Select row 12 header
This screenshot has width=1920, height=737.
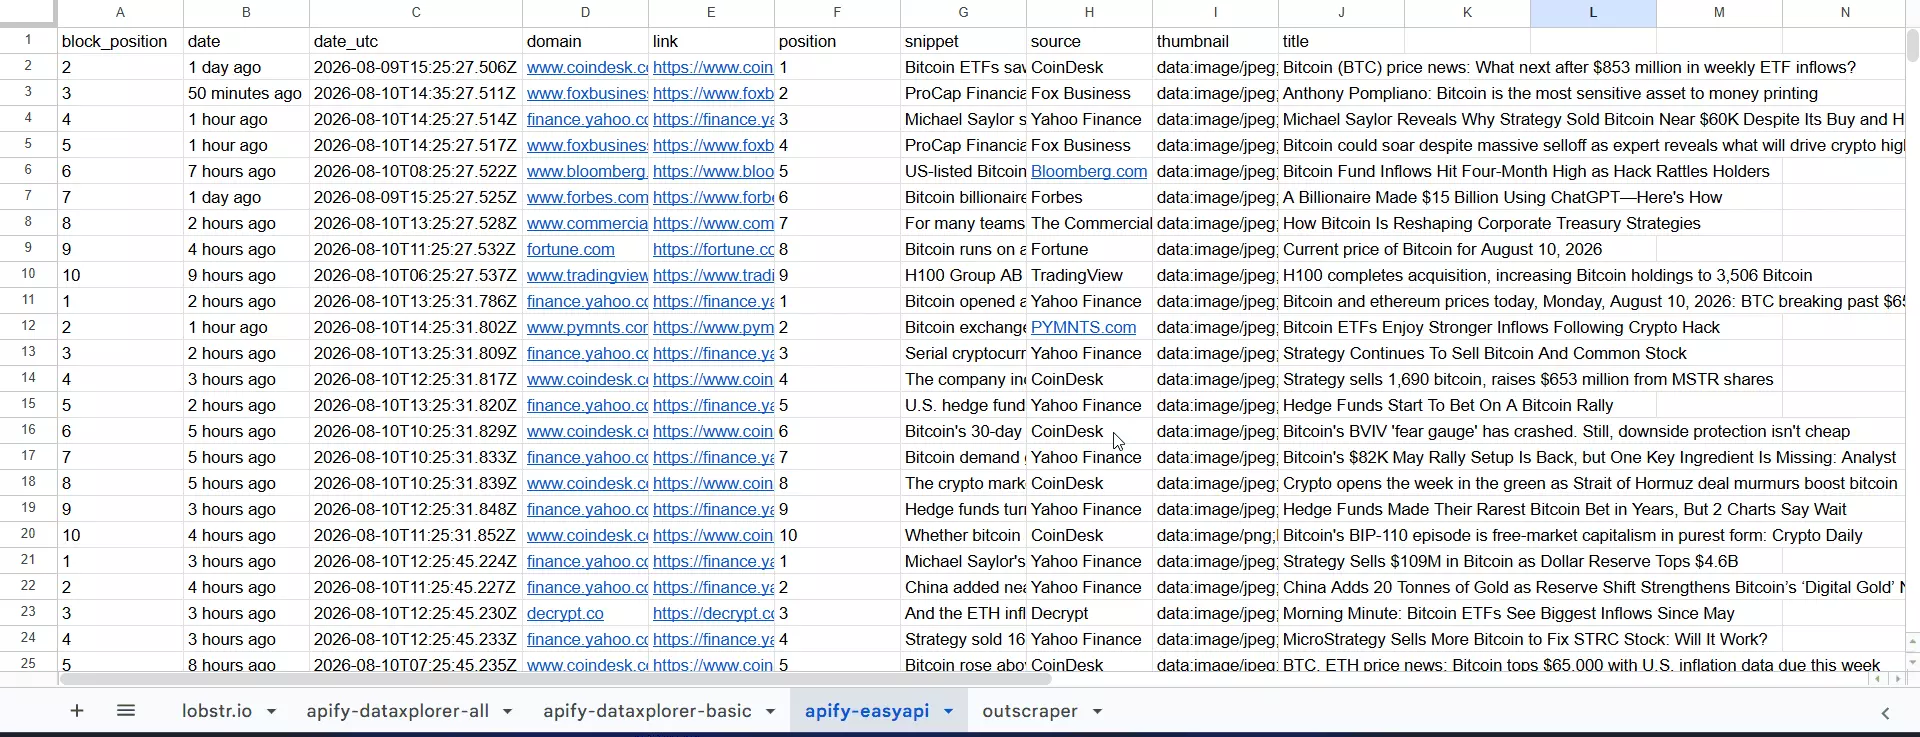[x=28, y=326]
